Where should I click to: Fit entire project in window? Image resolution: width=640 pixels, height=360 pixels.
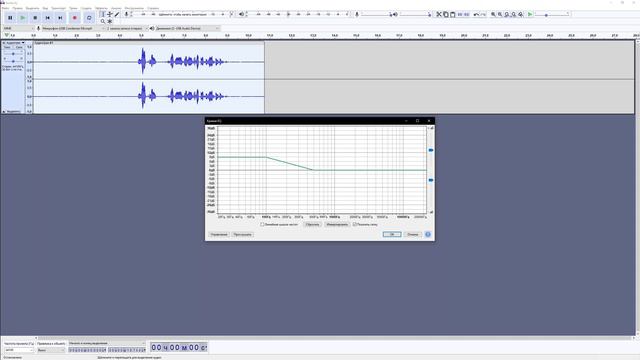(514, 14)
